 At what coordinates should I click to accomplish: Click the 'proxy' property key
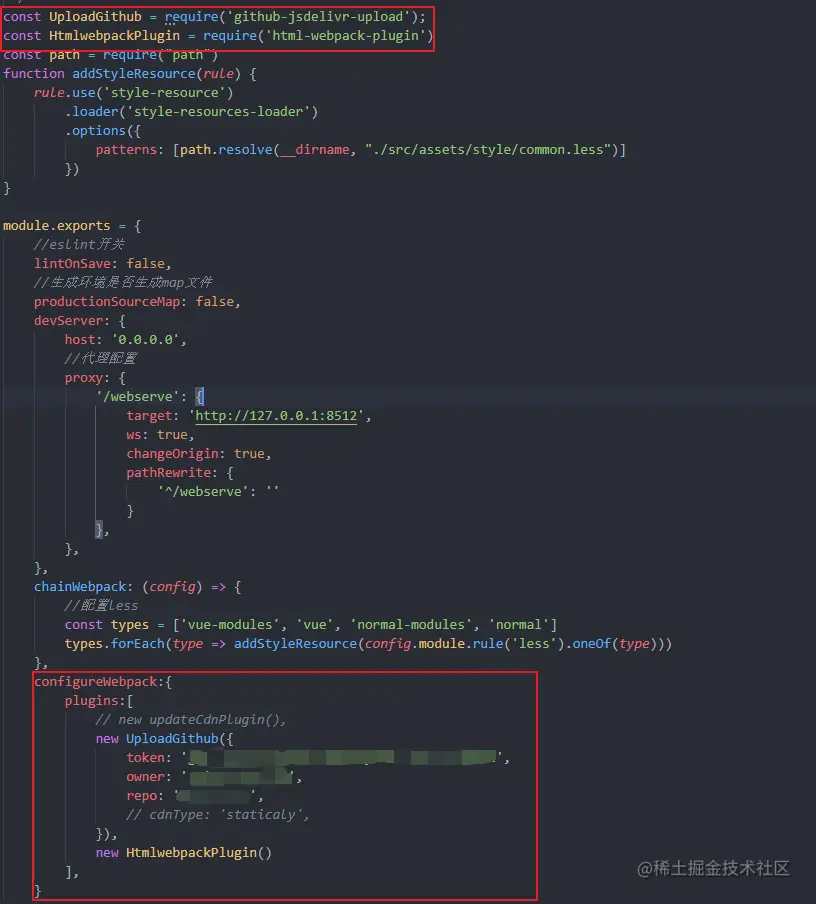(x=84, y=378)
